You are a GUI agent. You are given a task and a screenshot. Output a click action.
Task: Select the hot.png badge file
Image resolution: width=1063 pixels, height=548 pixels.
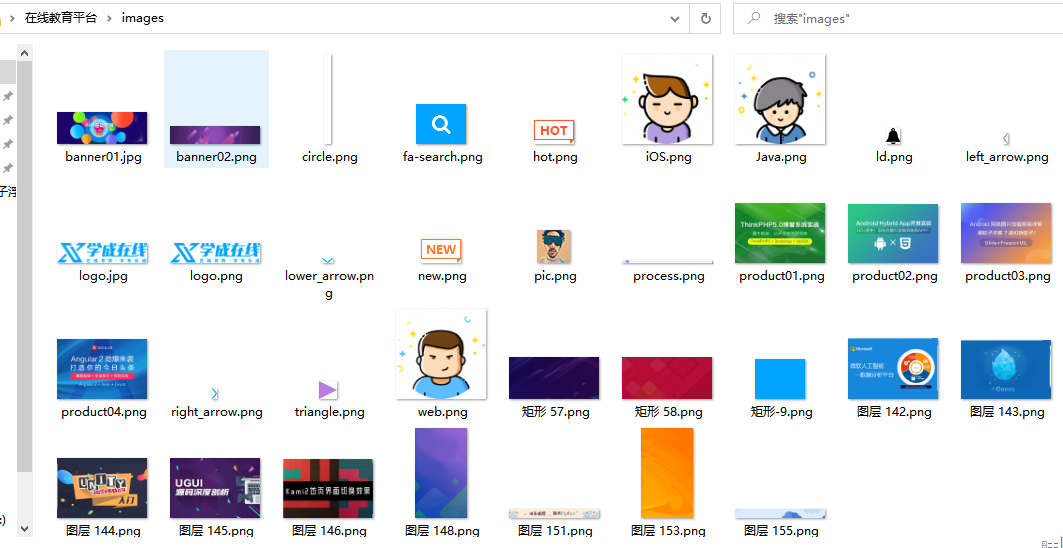click(x=554, y=131)
